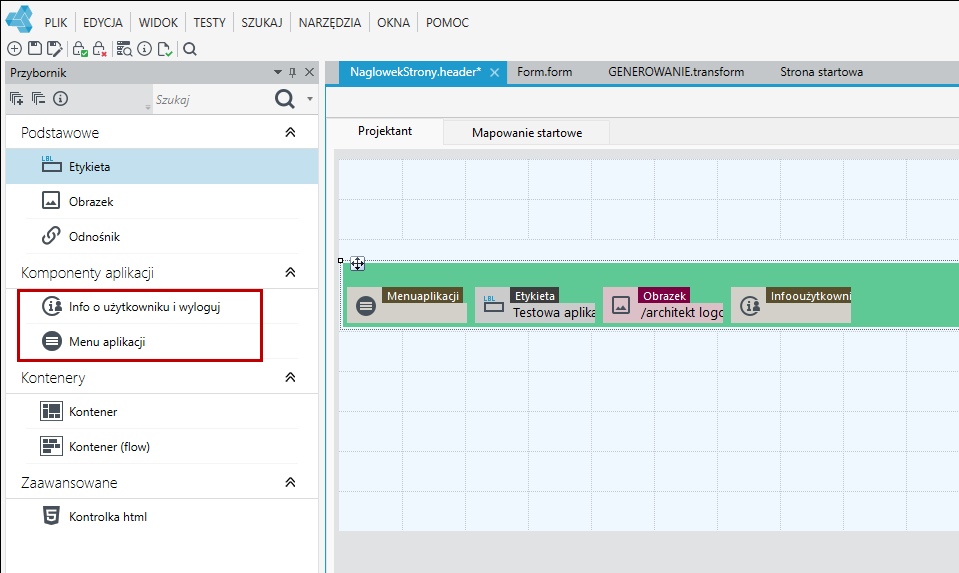This screenshot has height=573, width=959.
Task: Select the Menuaplikacji control label on canvas
Action: (423, 295)
